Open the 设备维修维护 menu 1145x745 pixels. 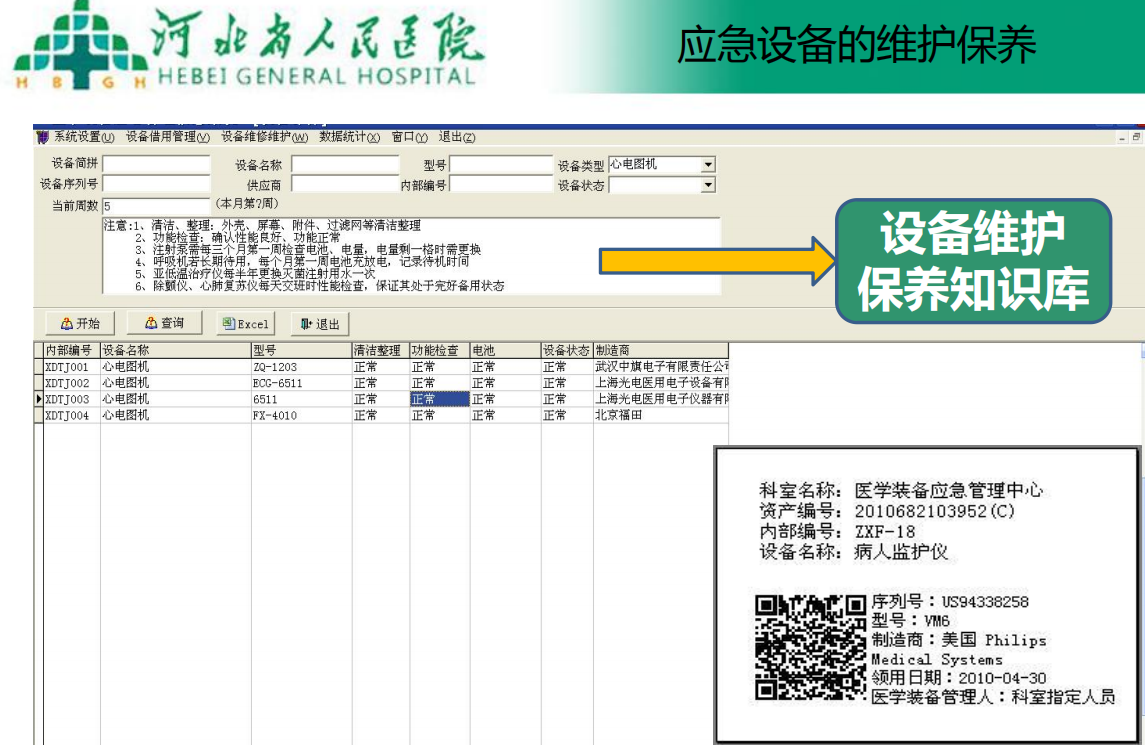coord(264,137)
